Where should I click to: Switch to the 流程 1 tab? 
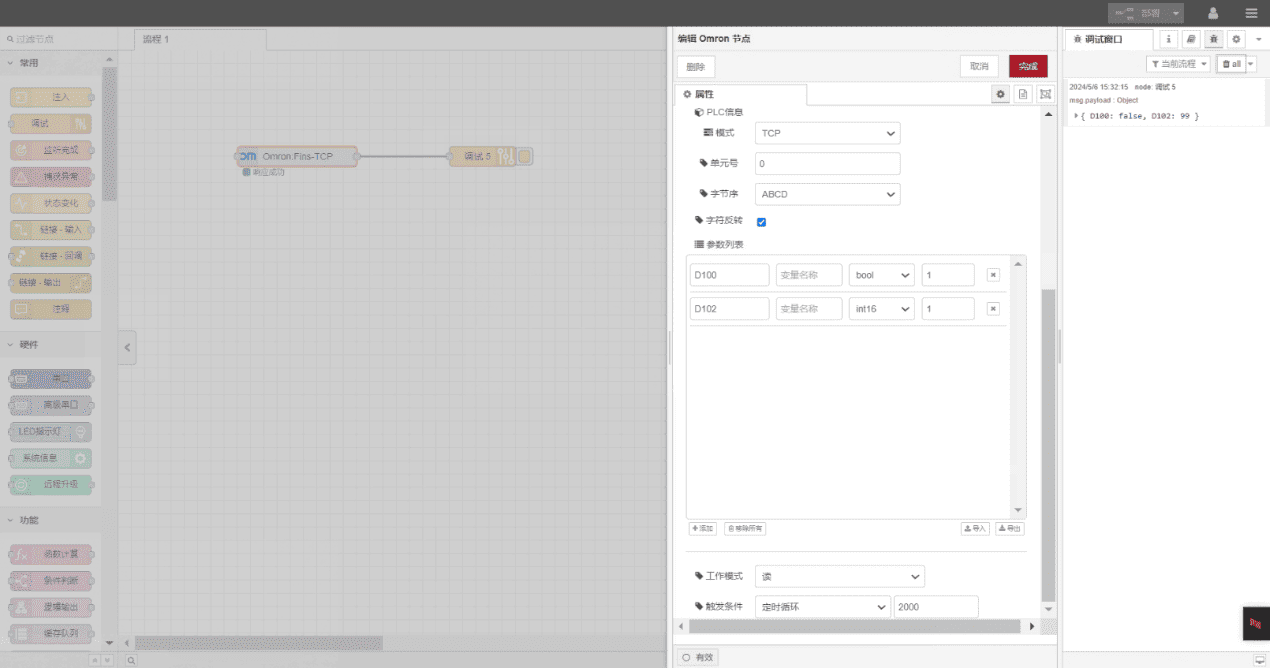[x=156, y=38]
